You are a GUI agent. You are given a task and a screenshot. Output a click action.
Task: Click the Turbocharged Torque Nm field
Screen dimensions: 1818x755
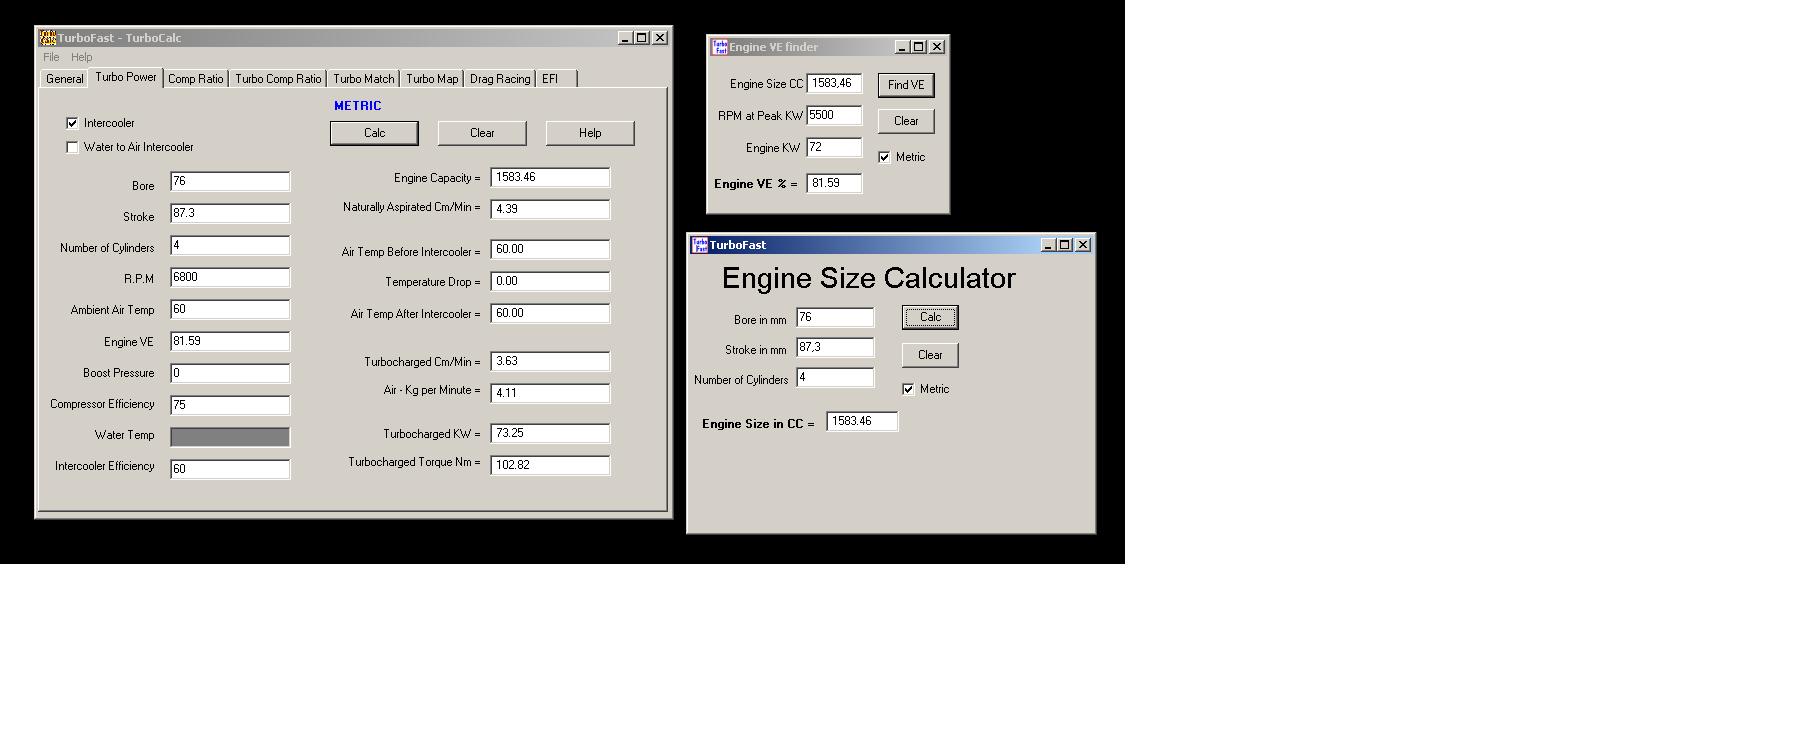point(550,465)
